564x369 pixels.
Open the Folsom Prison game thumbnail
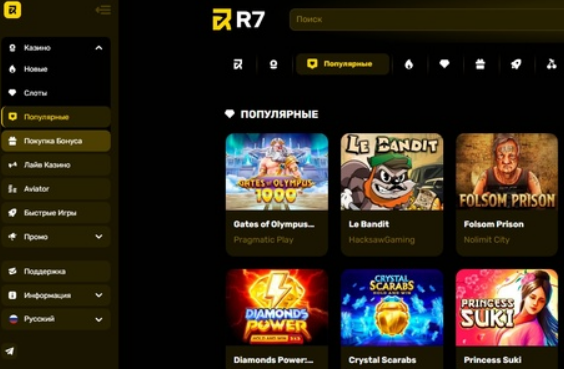[507, 172]
